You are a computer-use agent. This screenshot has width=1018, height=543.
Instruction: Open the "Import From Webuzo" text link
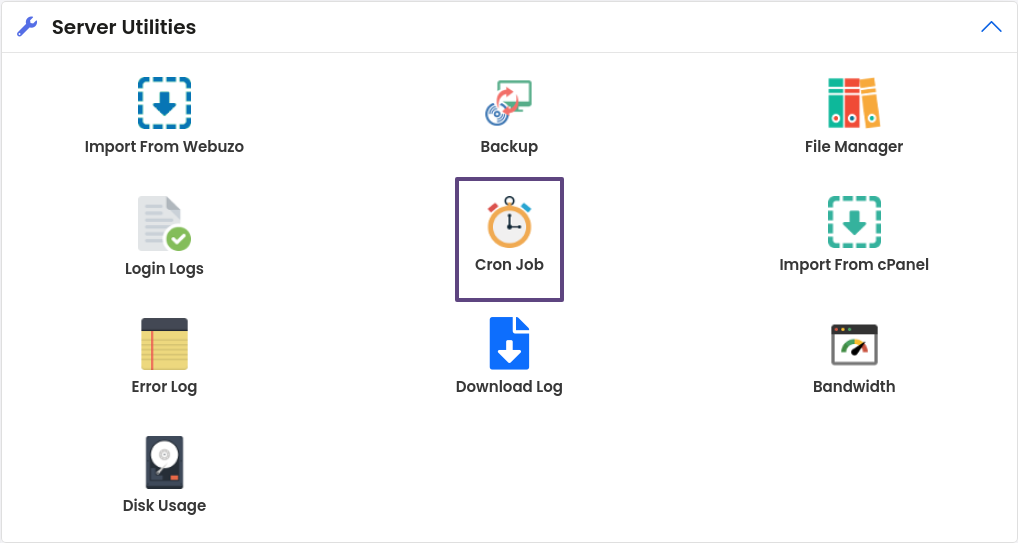164,147
